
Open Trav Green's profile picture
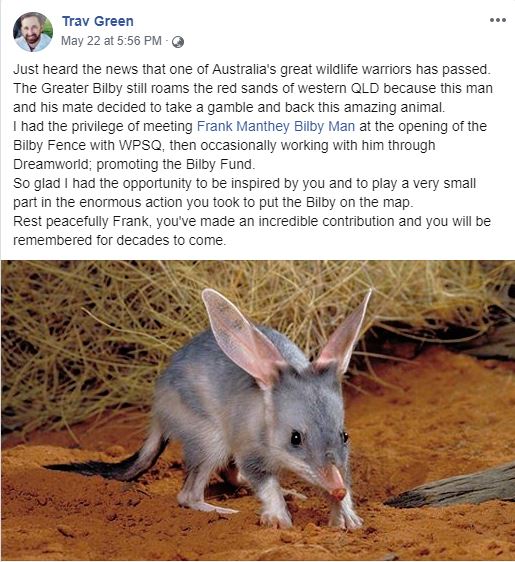tap(33, 32)
